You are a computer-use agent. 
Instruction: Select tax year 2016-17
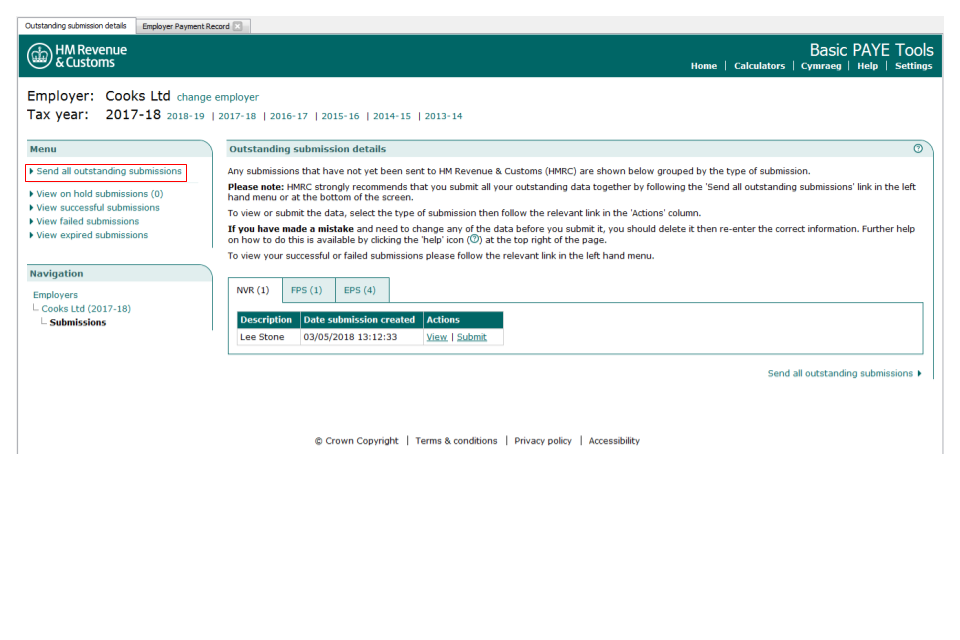tap(288, 116)
